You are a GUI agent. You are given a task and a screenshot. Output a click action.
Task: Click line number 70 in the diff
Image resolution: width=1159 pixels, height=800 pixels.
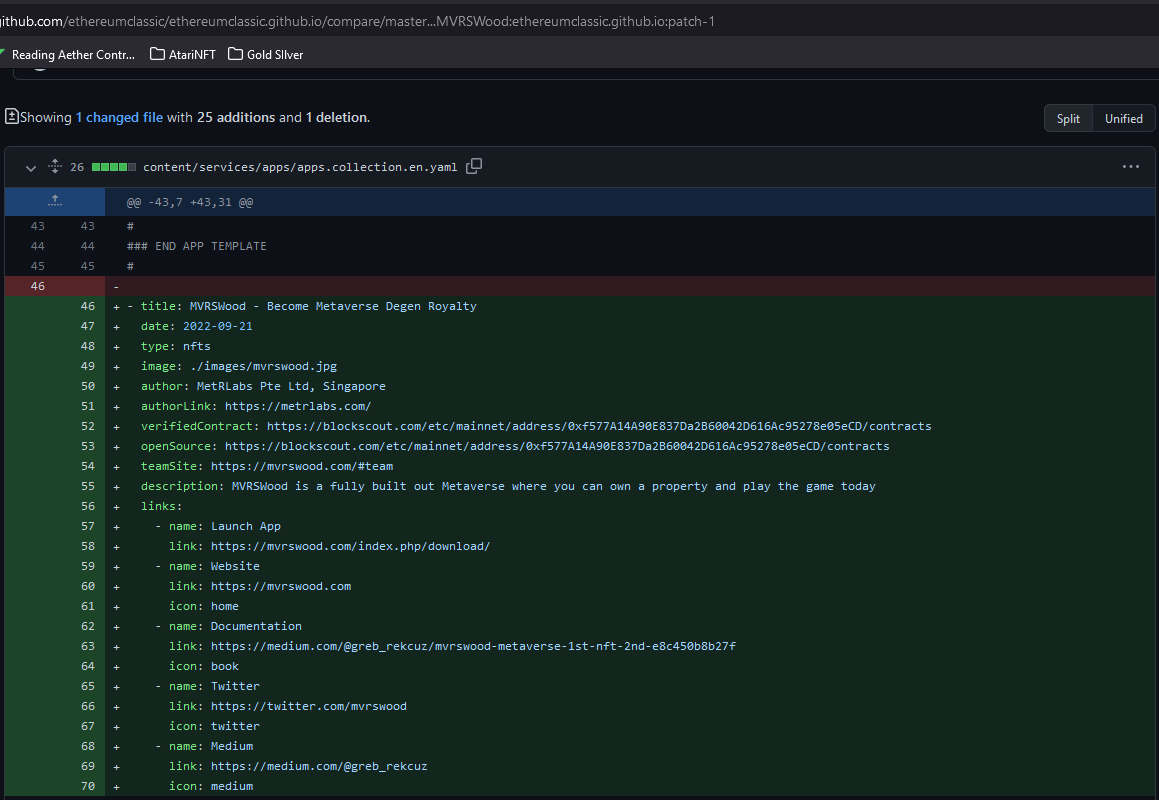(x=88, y=785)
